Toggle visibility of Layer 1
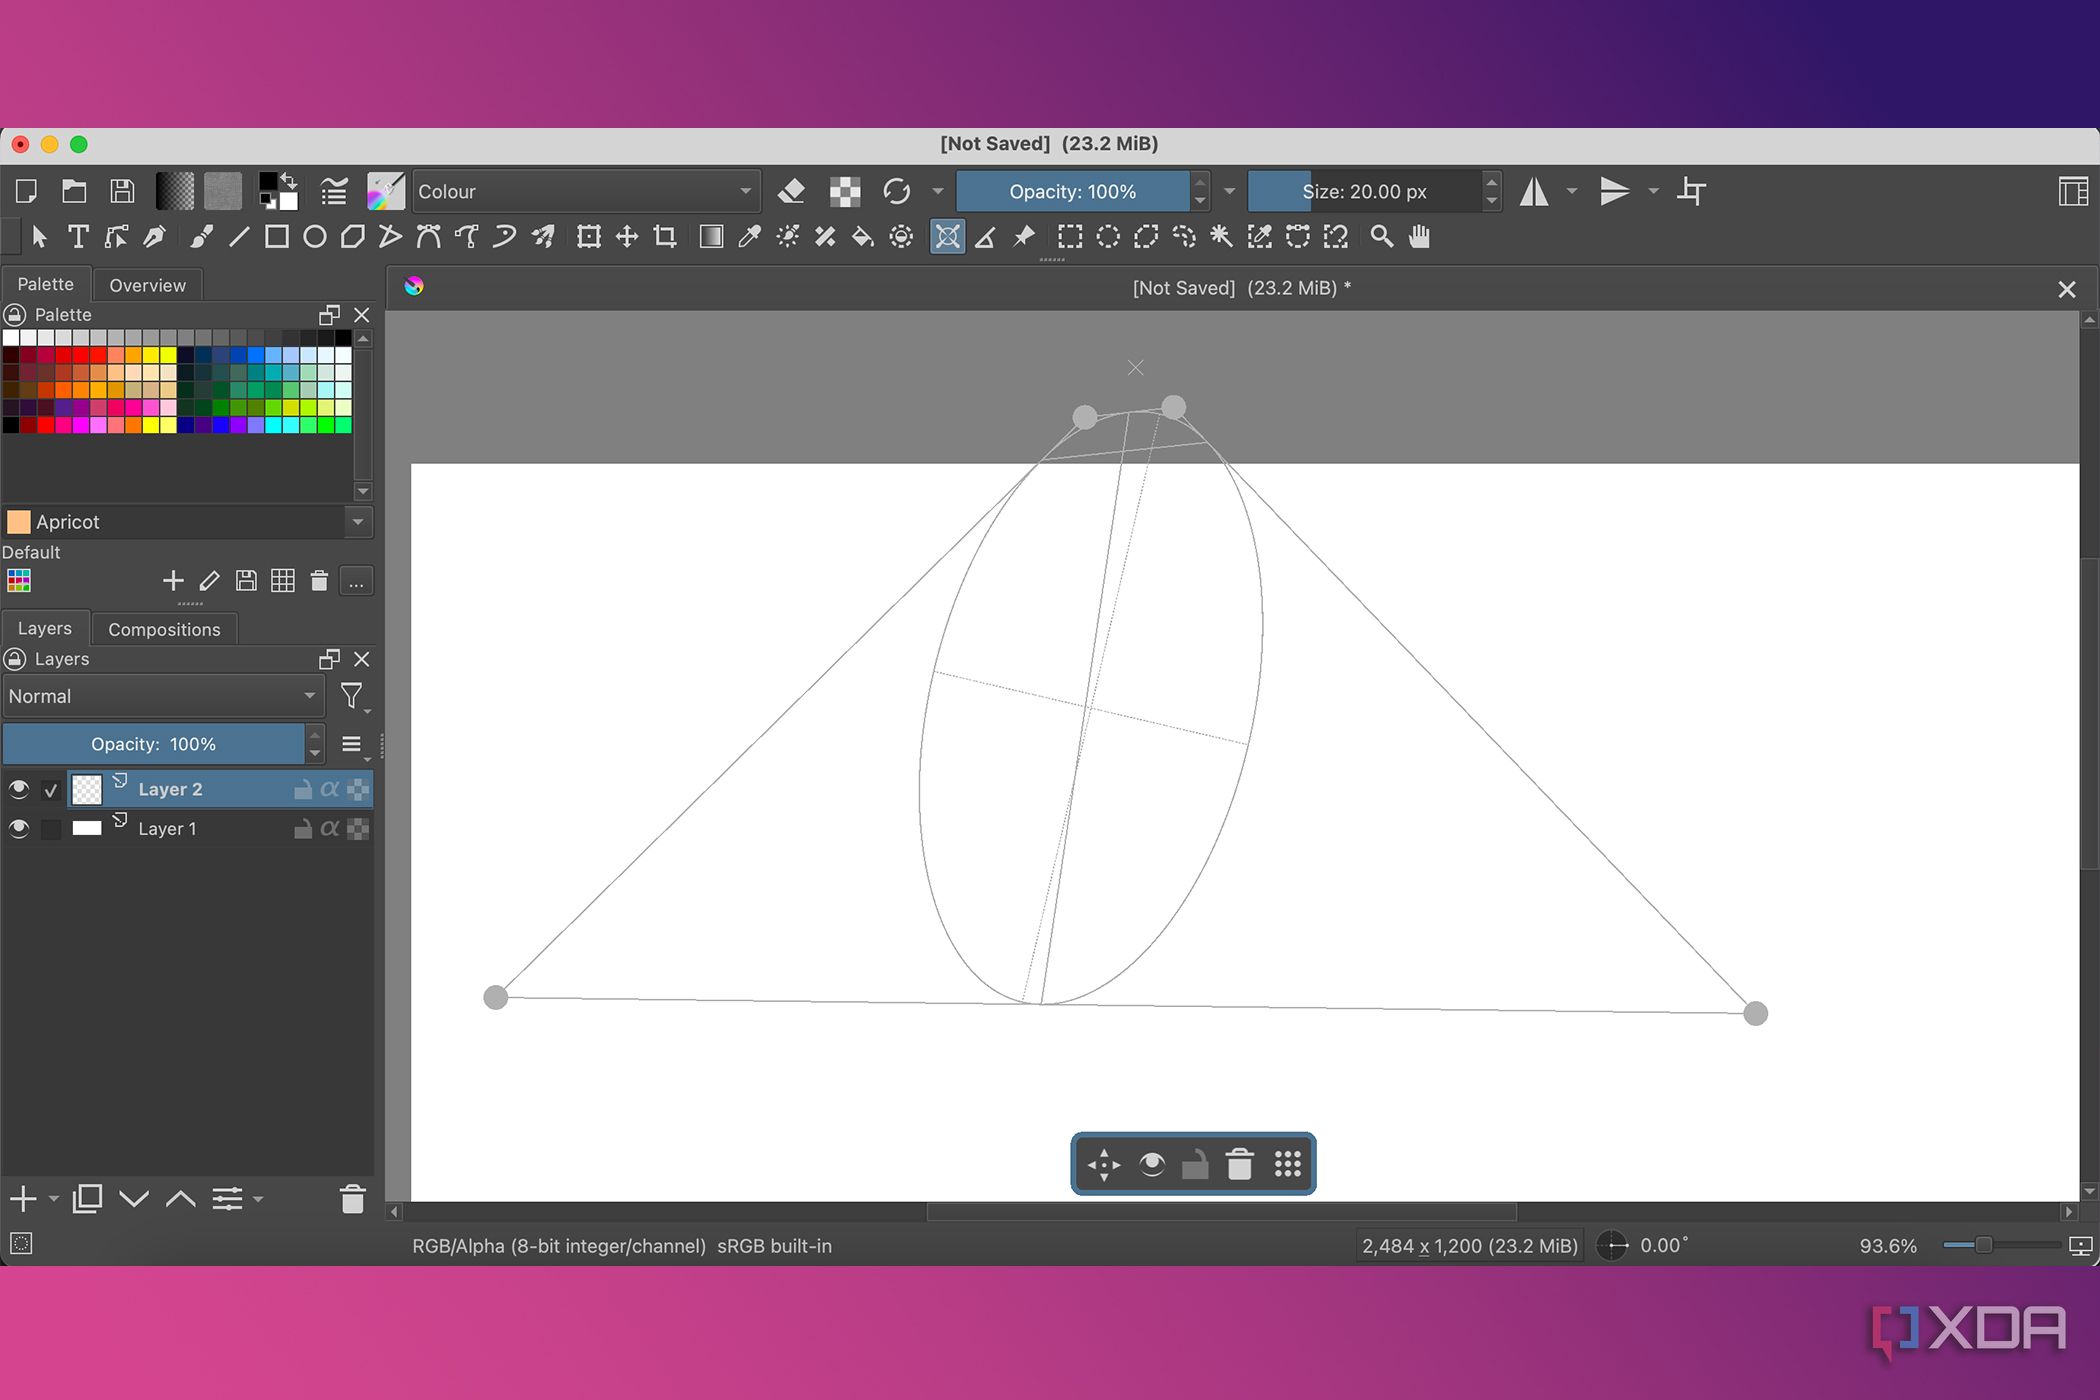The width and height of the screenshot is (2100, 1400). (18, 829)
